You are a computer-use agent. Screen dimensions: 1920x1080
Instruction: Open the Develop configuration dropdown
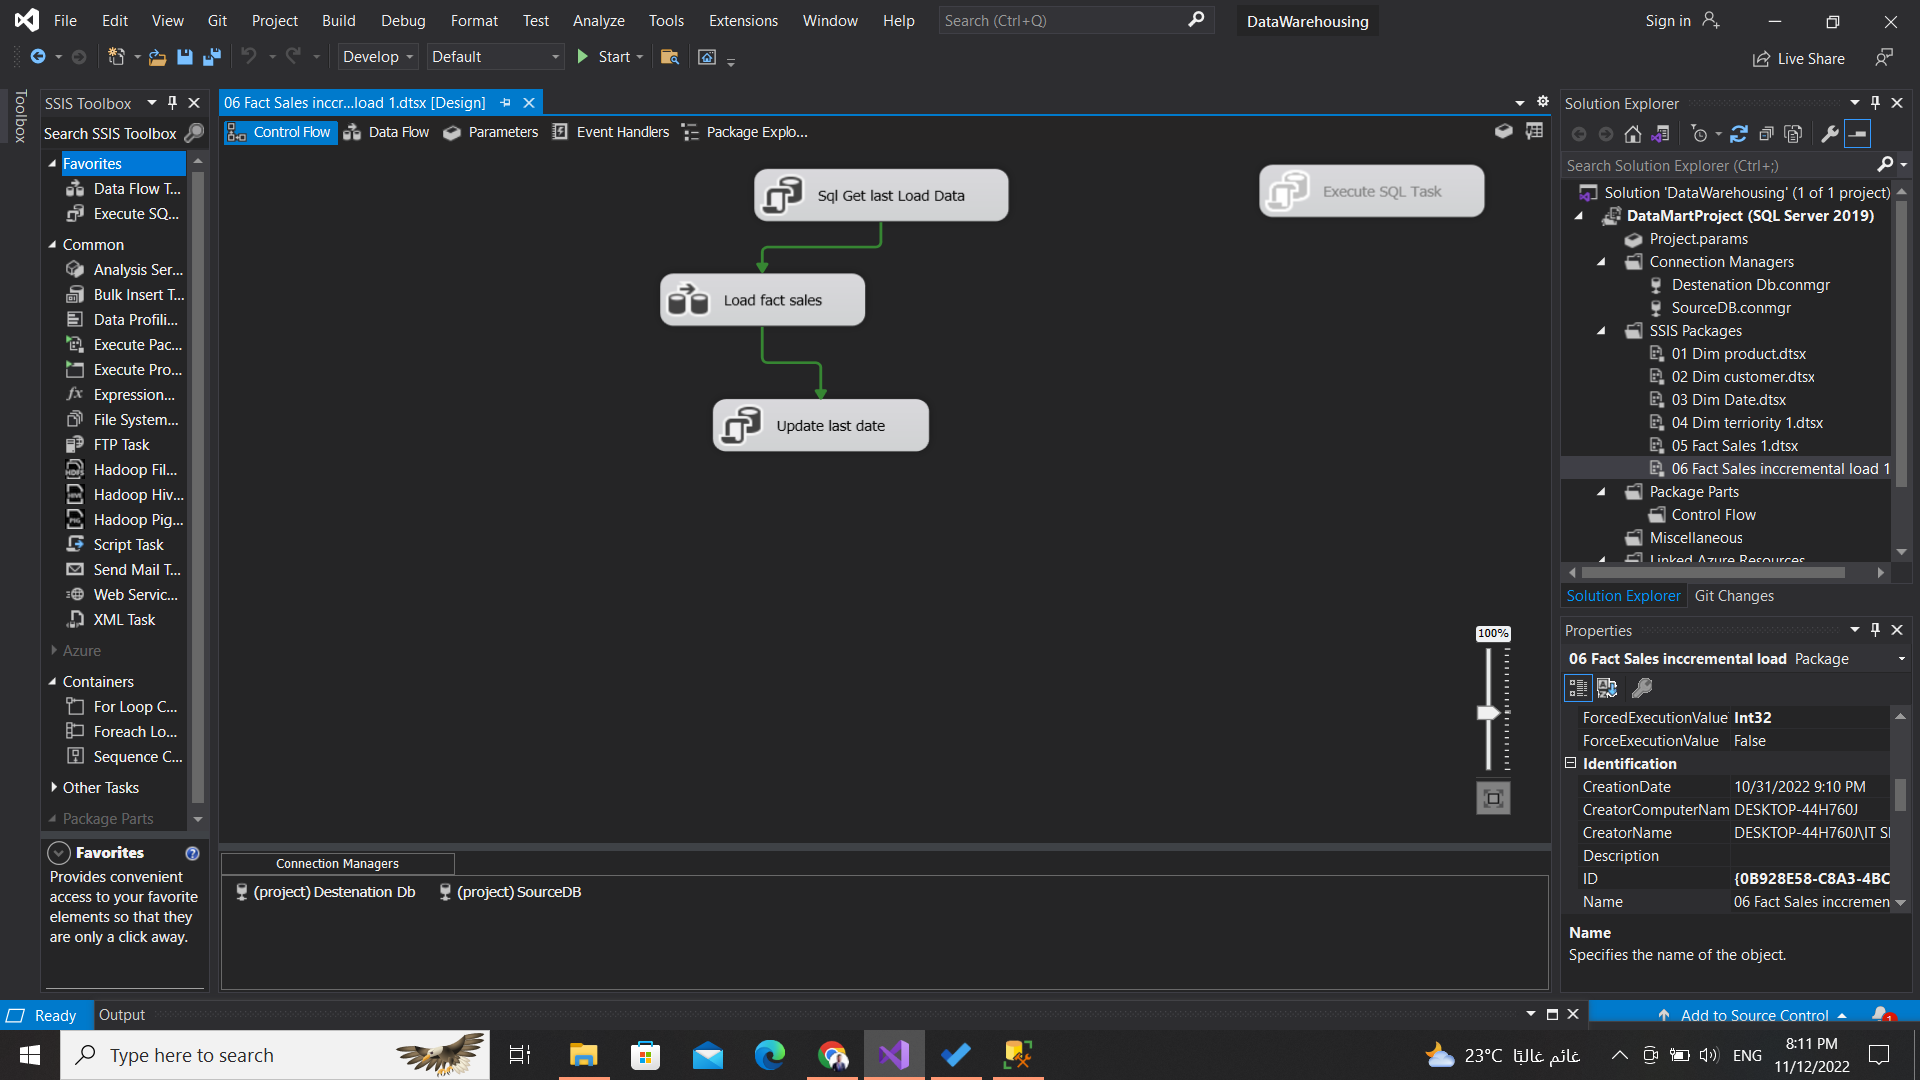coord(377,57)
